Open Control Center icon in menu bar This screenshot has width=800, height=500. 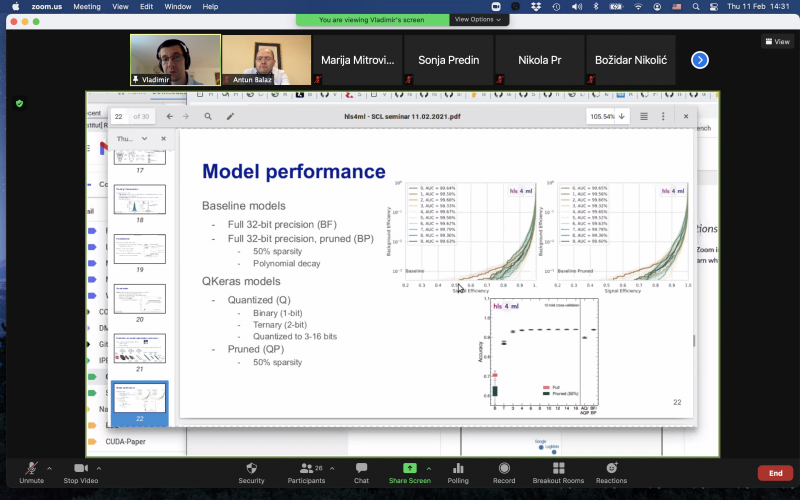(x=714, y=7)
